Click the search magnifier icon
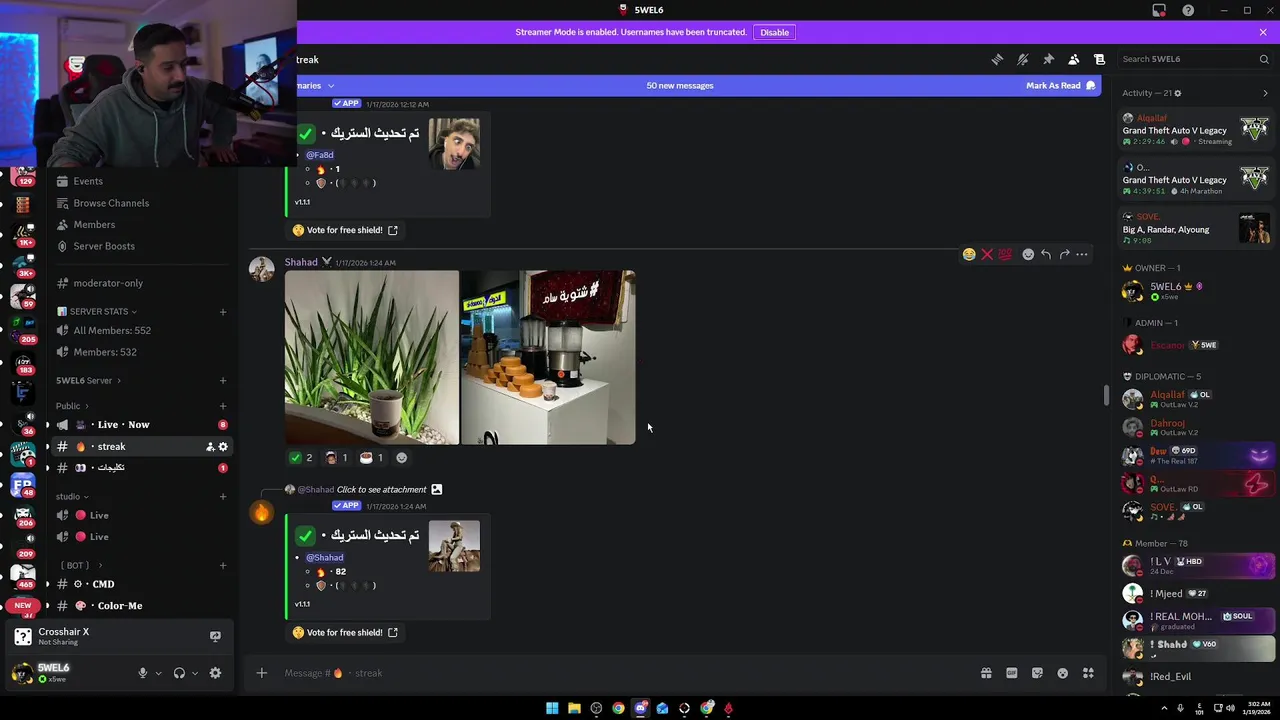The width and height of the screenshot is (1280, 720). pyautogui.click(x=1264, y=59)
